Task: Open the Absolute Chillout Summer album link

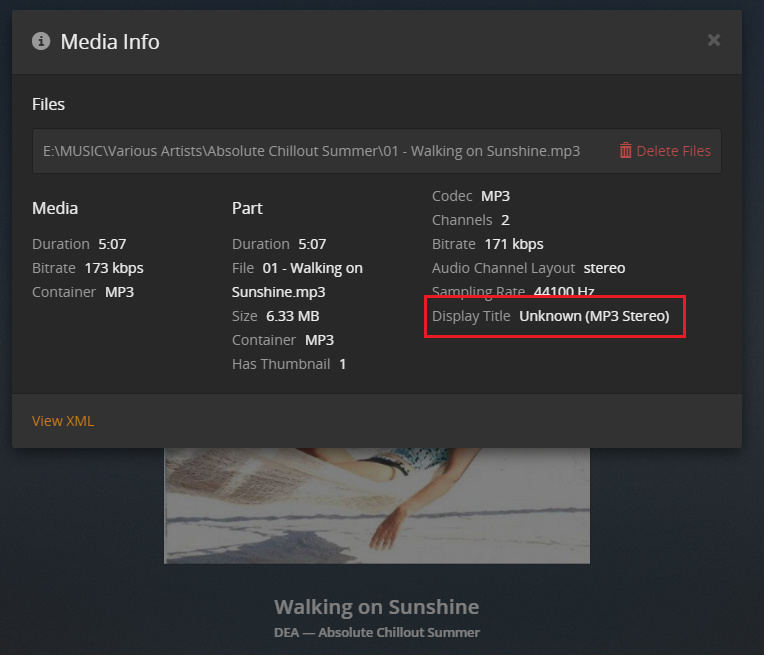Action: [399, 632]
